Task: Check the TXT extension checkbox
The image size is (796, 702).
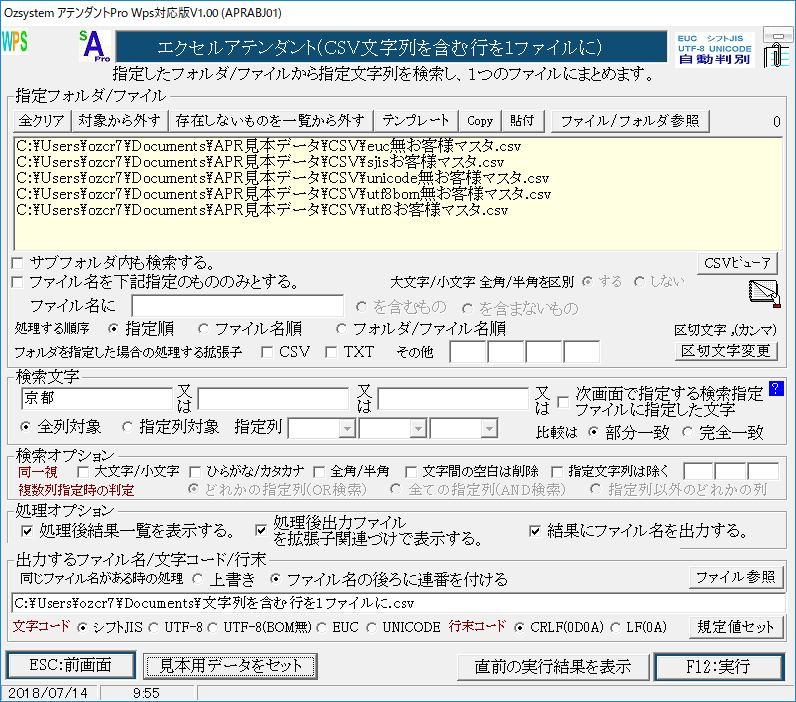Action: coord(331,352)
